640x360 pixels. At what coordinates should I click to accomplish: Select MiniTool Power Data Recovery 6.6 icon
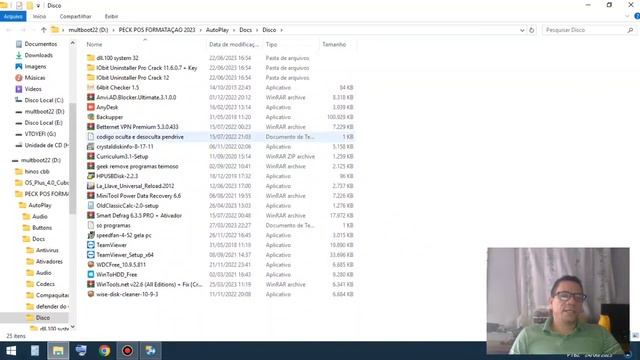click(x=91, y=196)
